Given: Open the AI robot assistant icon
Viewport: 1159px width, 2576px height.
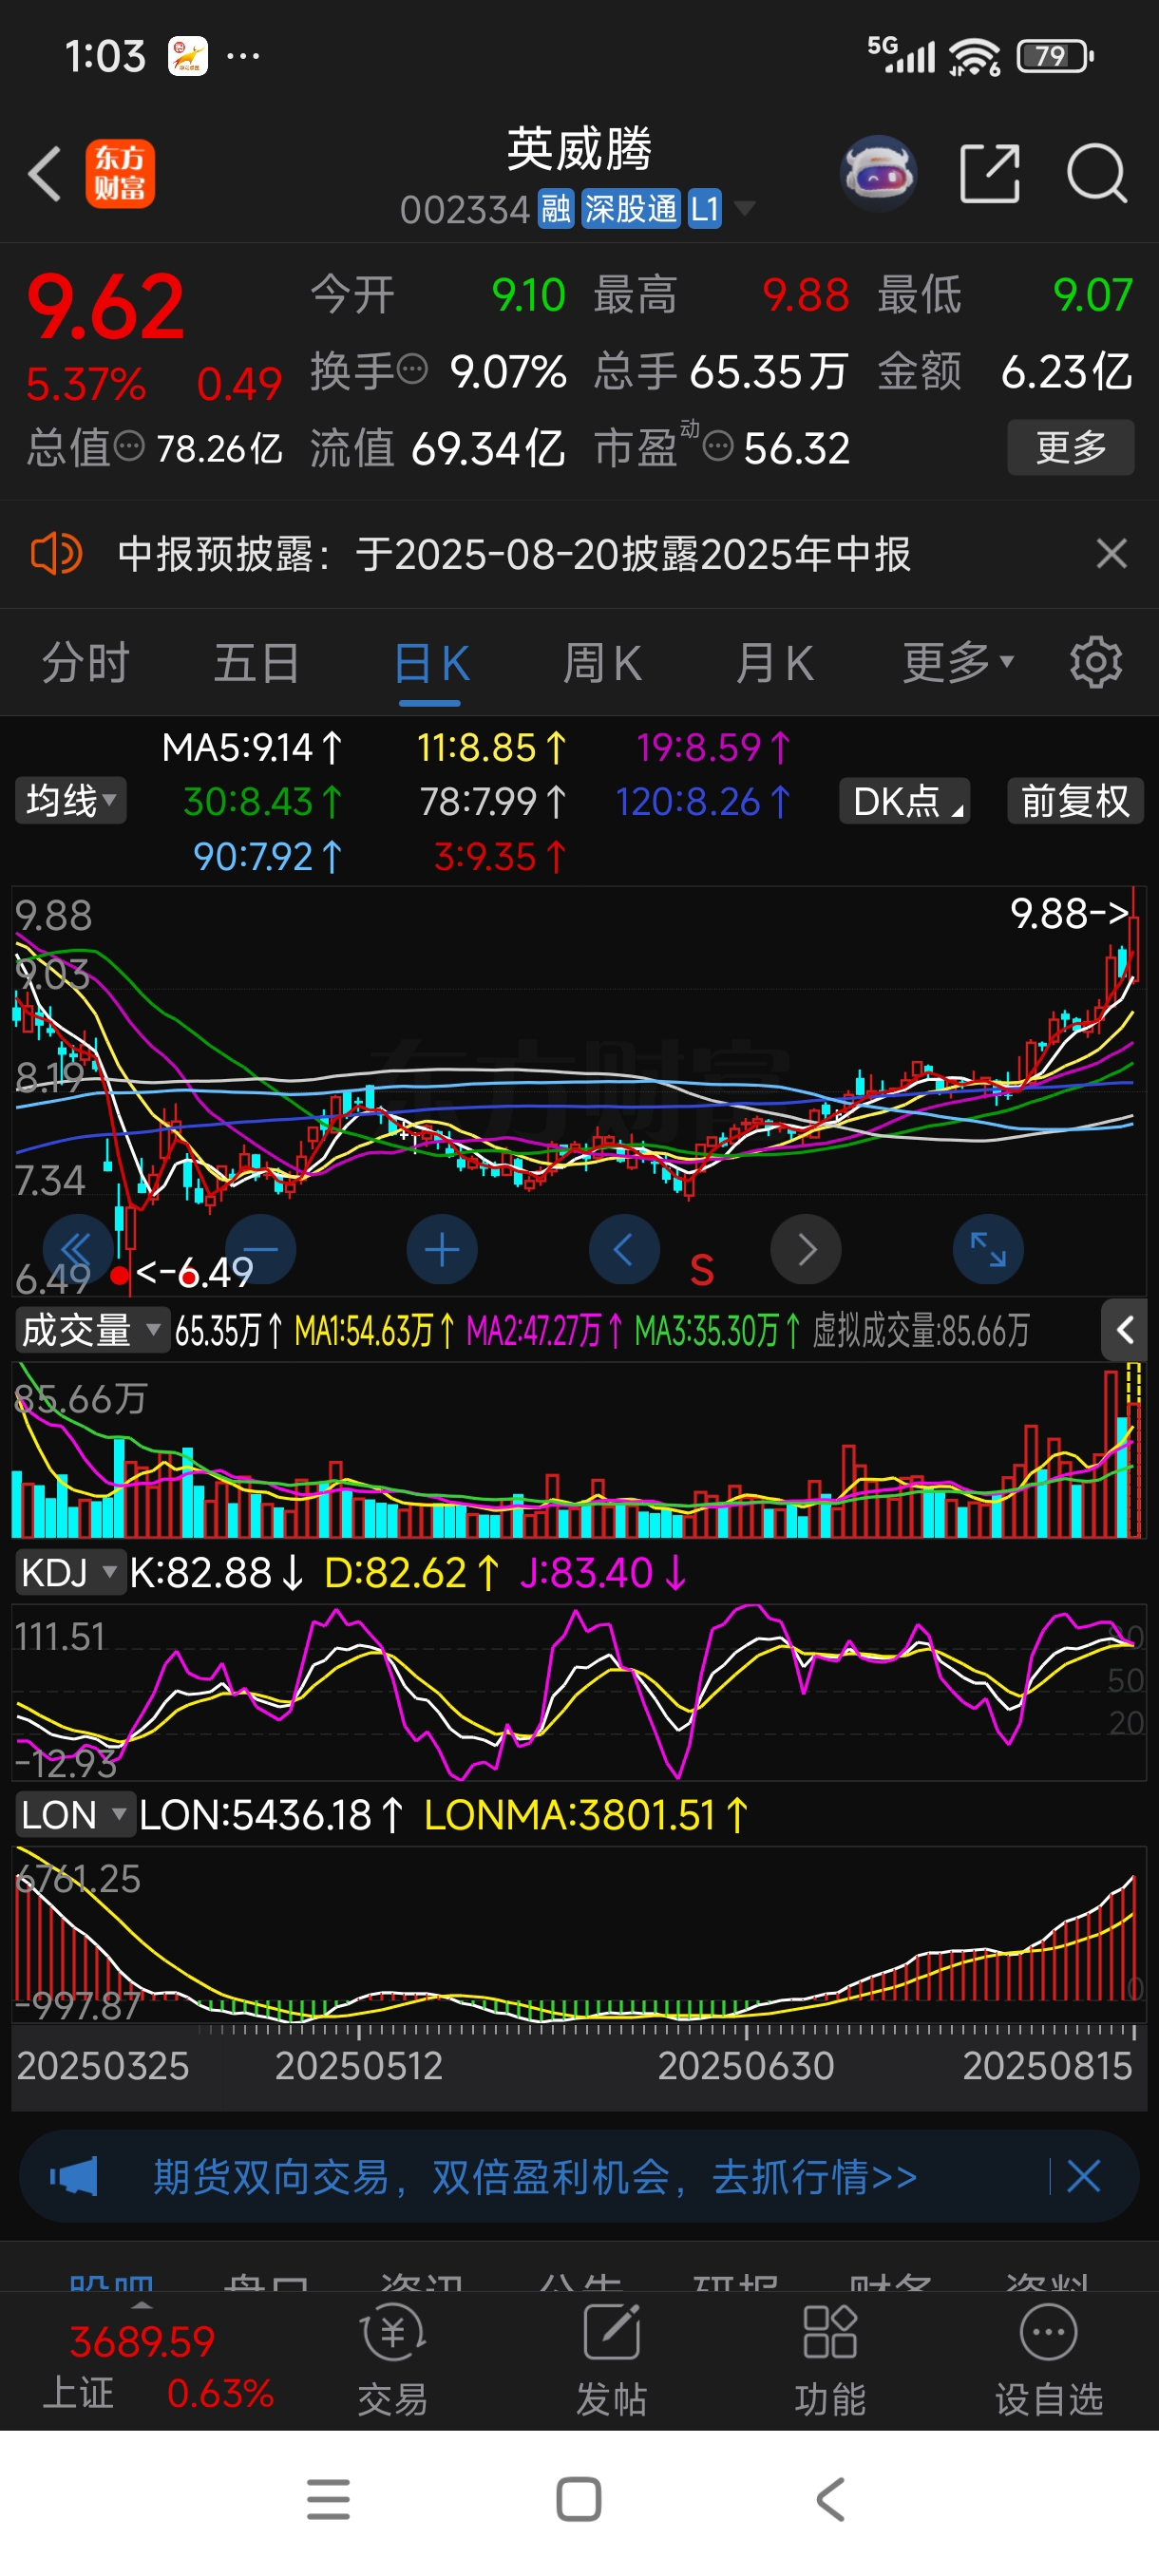Looking at the screenshot, I should click(878, 173).
